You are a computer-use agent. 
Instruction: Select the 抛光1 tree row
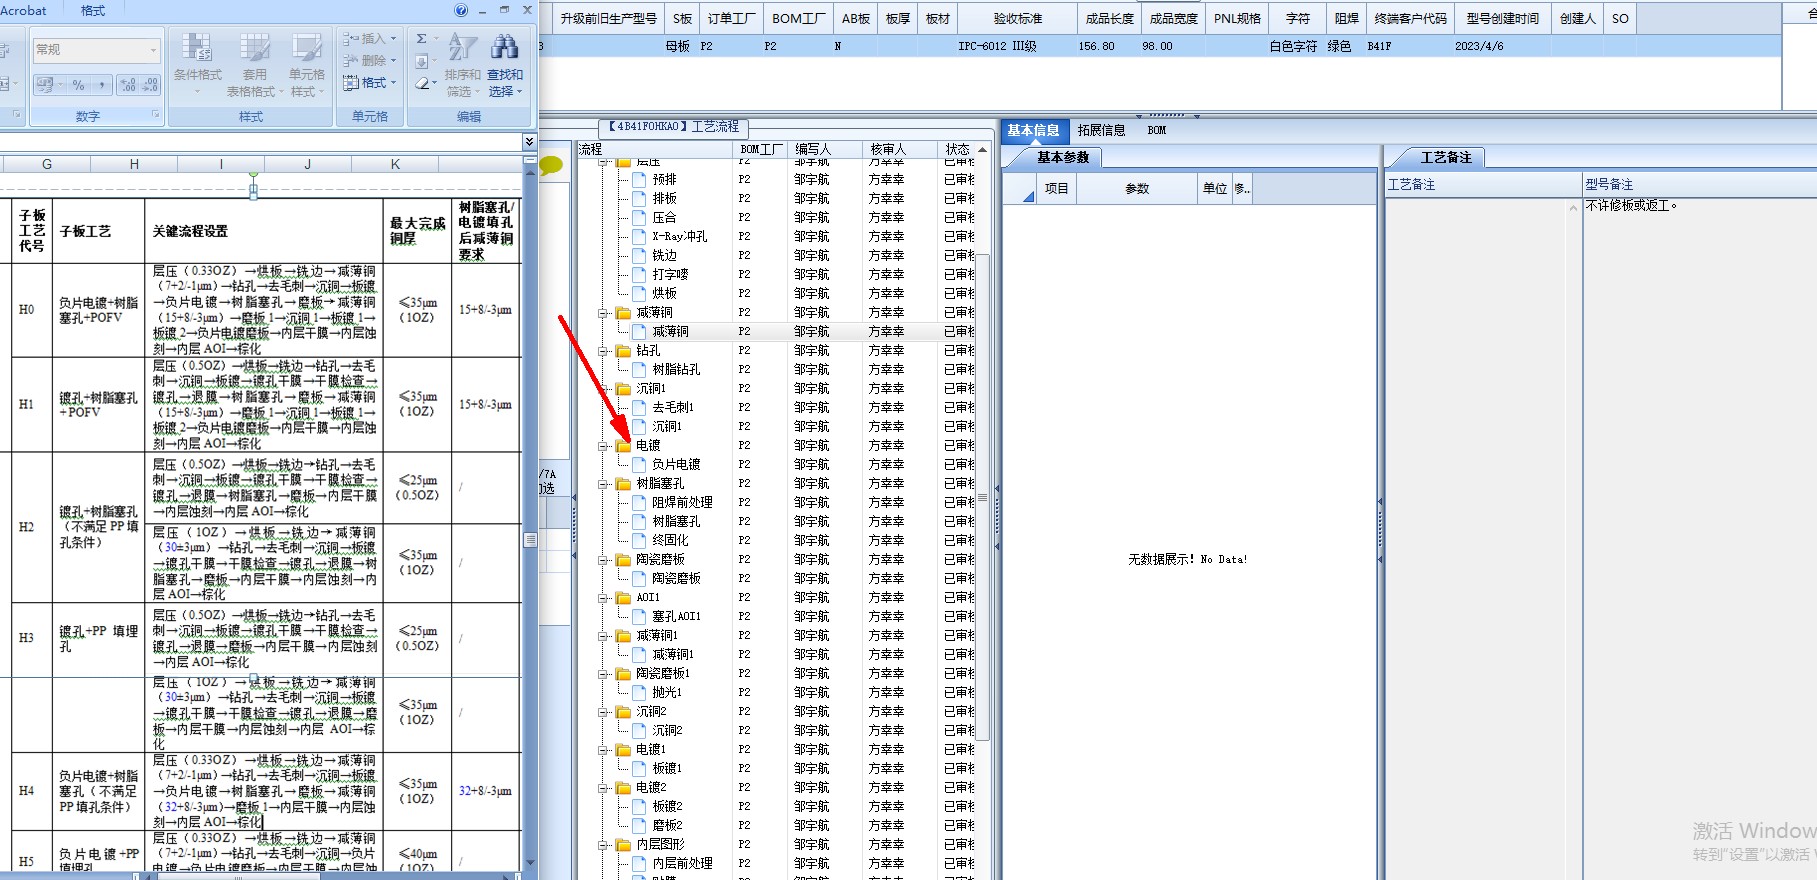click(667, 693)
